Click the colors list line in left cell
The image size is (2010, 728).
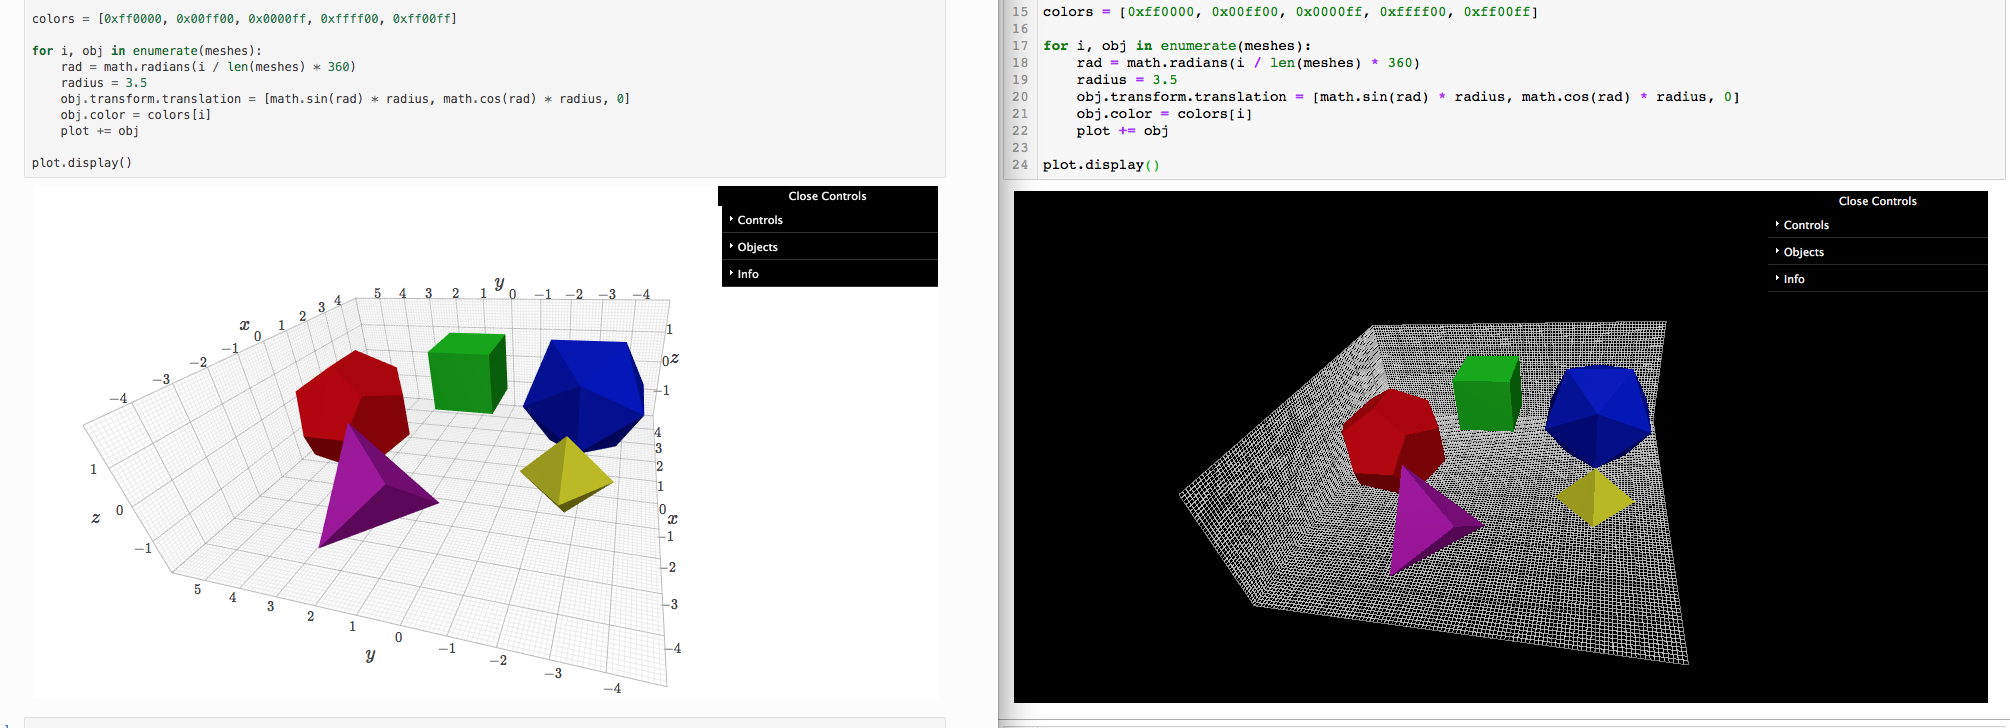click(244, 19)
